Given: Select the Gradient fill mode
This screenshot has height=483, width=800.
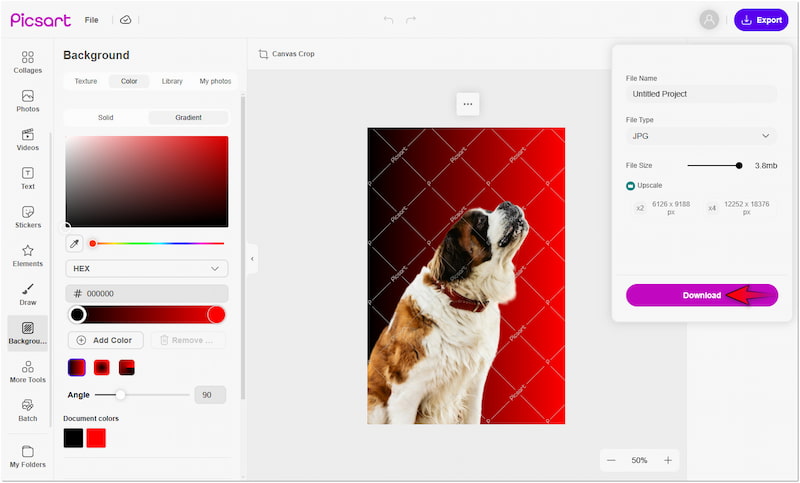Looking at the screenshot, I should click(x=188, y=118).
